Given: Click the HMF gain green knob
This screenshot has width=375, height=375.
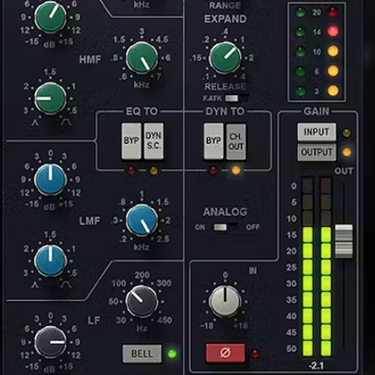Looking at the screenshot, I should (x=51, y=17).
